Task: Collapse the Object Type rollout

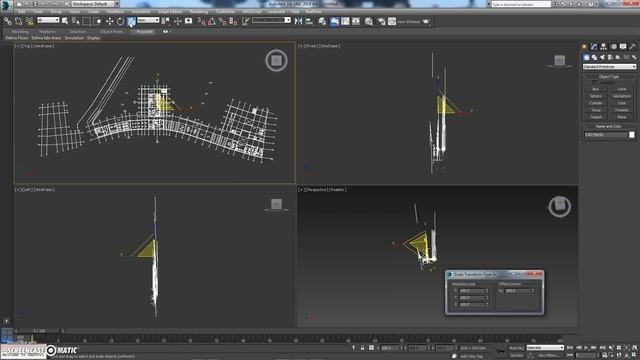Action: [609, 77]
